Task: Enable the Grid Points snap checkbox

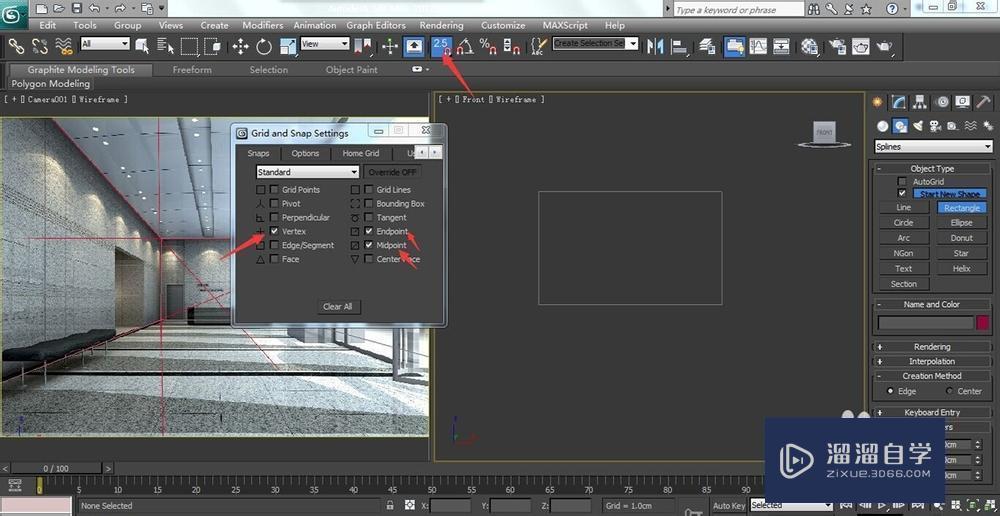Action: point(274,189)
